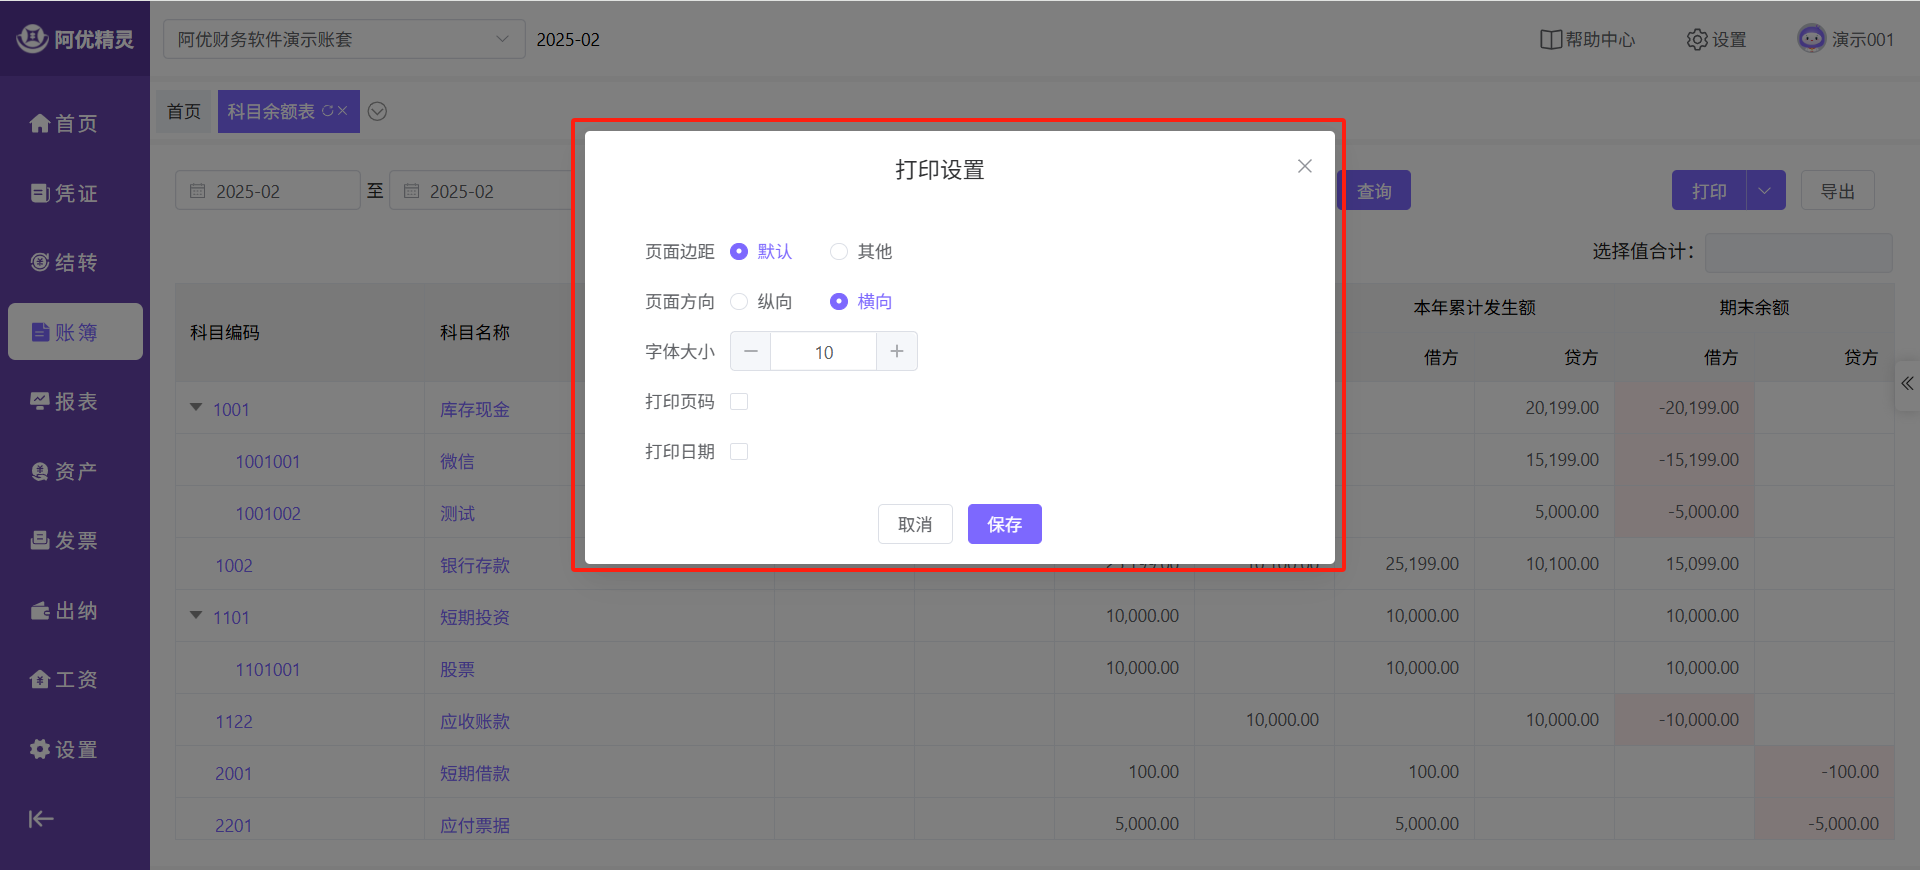
Task: Switch to the 首页 tab
Action: [184, 112]
